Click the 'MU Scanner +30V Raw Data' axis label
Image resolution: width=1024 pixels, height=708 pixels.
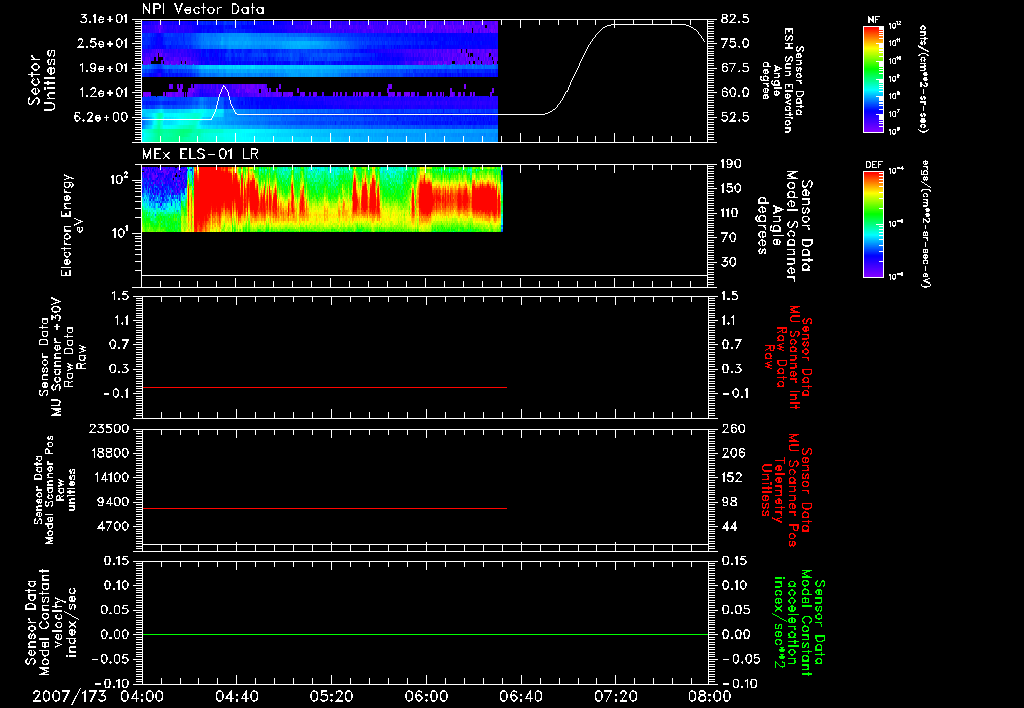coord(63,357)
